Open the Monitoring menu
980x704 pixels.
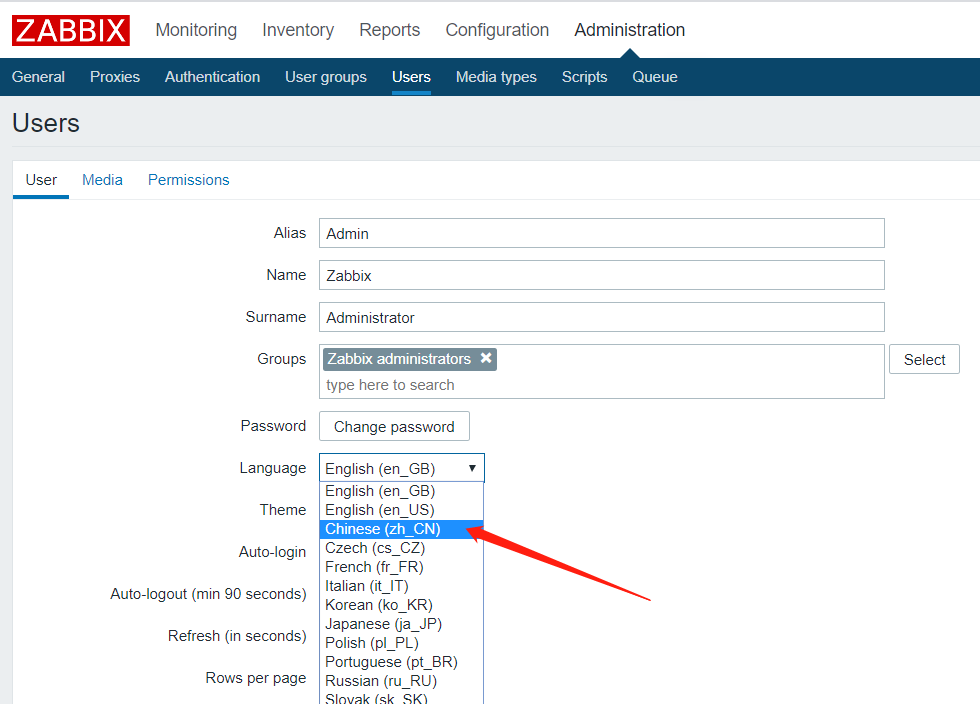click(x=196, y=30)
